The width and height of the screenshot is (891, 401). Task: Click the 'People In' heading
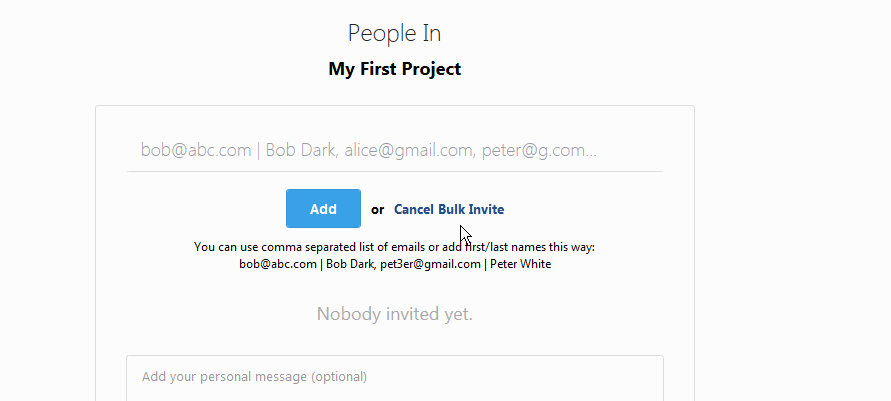(x=394, y=33)
